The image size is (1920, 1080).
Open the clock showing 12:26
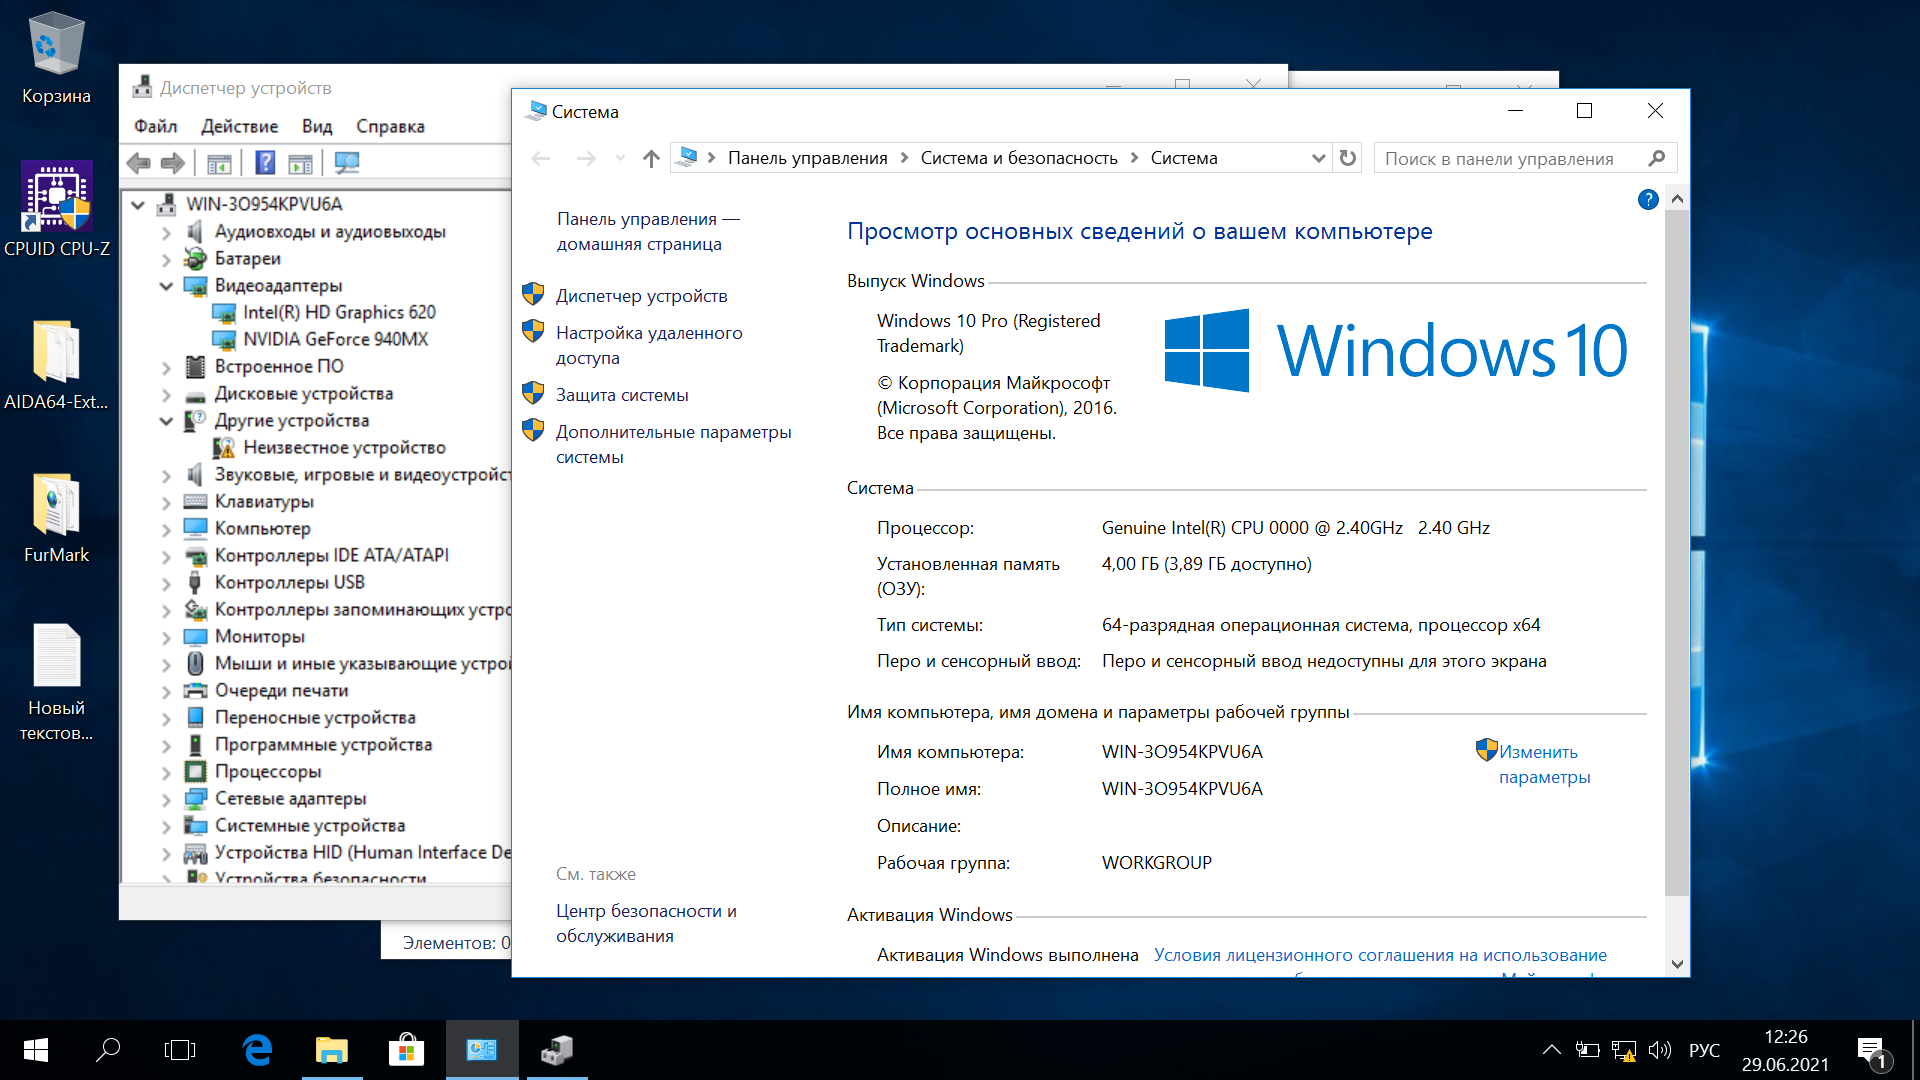1785,1050
